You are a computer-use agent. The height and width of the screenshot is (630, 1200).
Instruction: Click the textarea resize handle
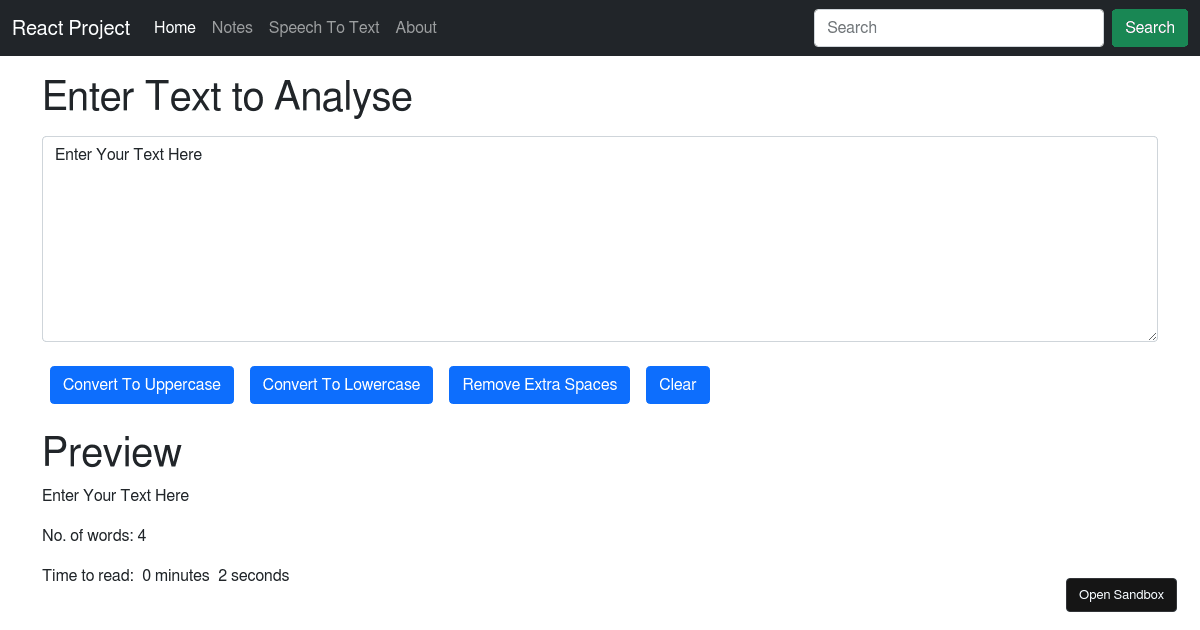click(1152, 334)
